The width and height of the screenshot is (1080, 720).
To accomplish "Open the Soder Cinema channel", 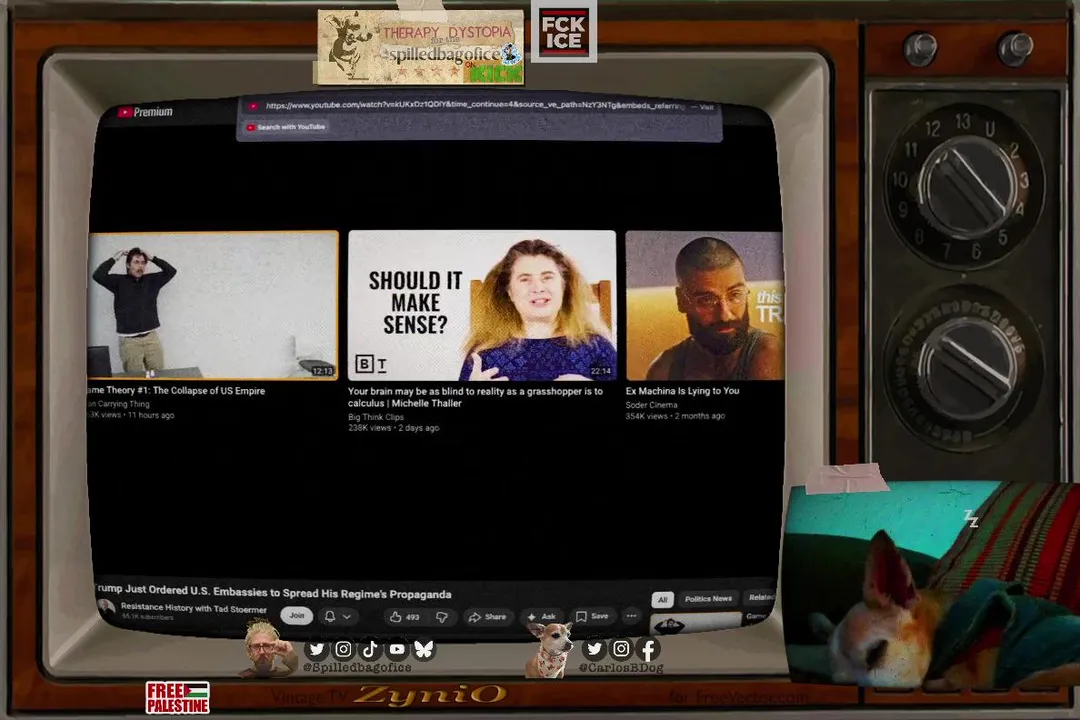I will (x=651, y=405).
